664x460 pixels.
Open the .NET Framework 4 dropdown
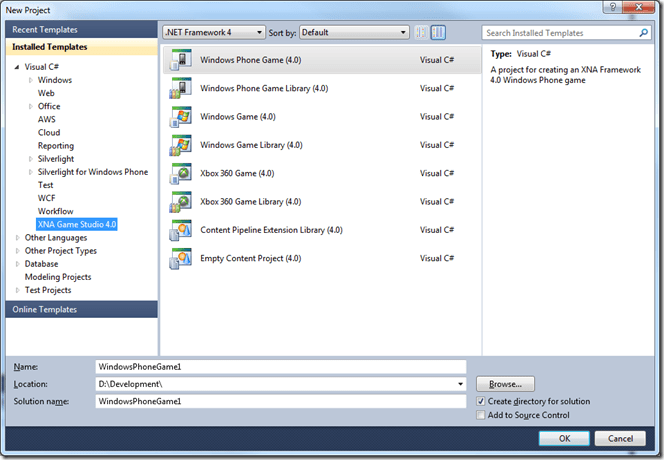pyautogui.click(x=214, y=32)
